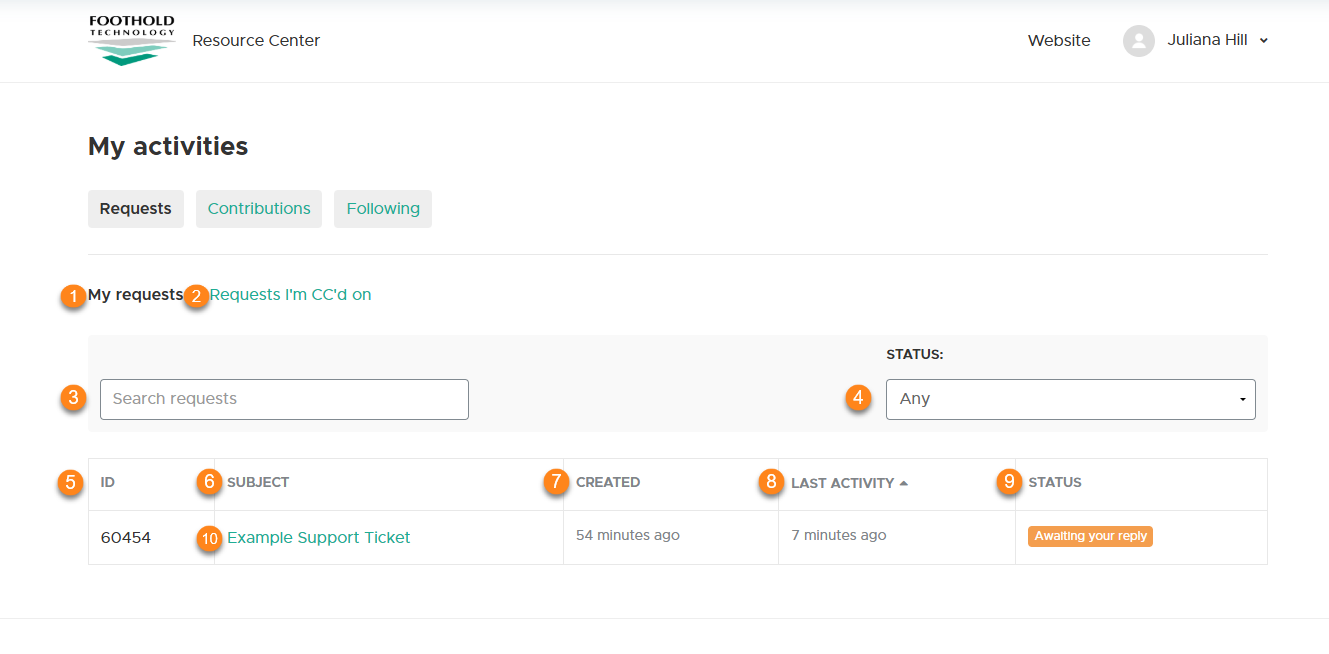The height and width of the screenshot is (654, 1329).
Task: Select the My requests view
Action: coord(135,295)
